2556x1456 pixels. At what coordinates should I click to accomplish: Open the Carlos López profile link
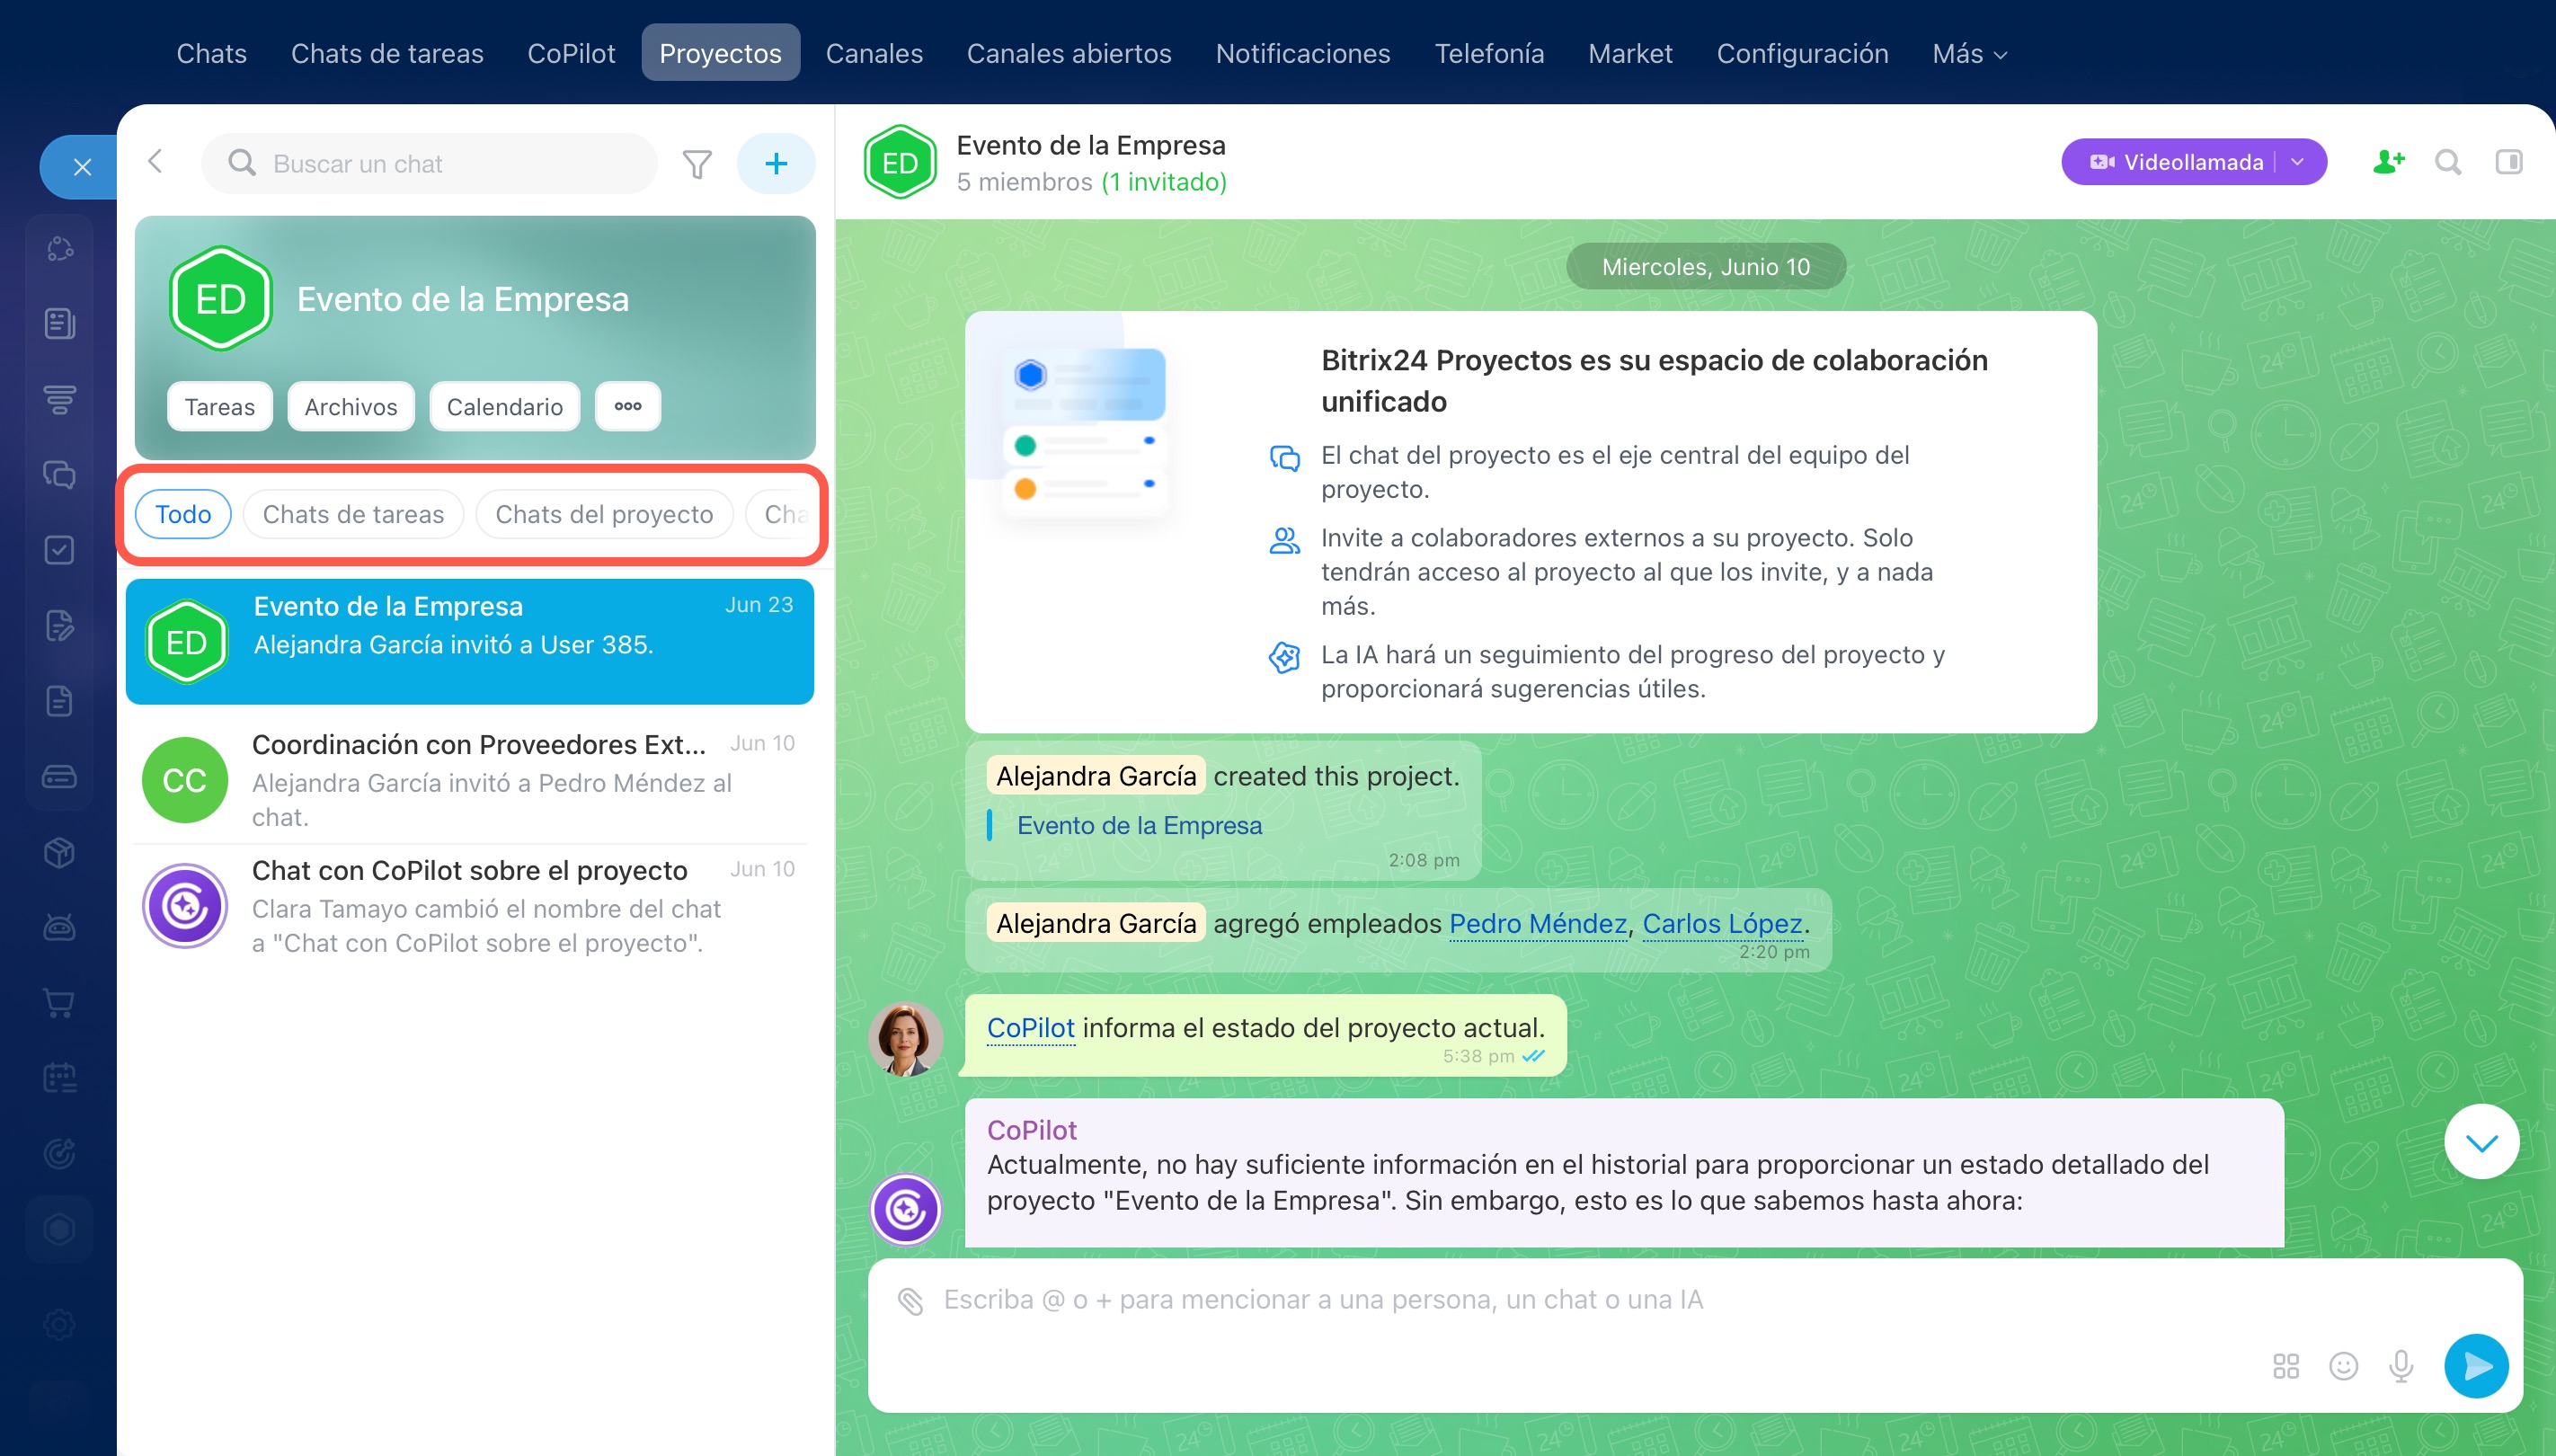coord(1722,923)
